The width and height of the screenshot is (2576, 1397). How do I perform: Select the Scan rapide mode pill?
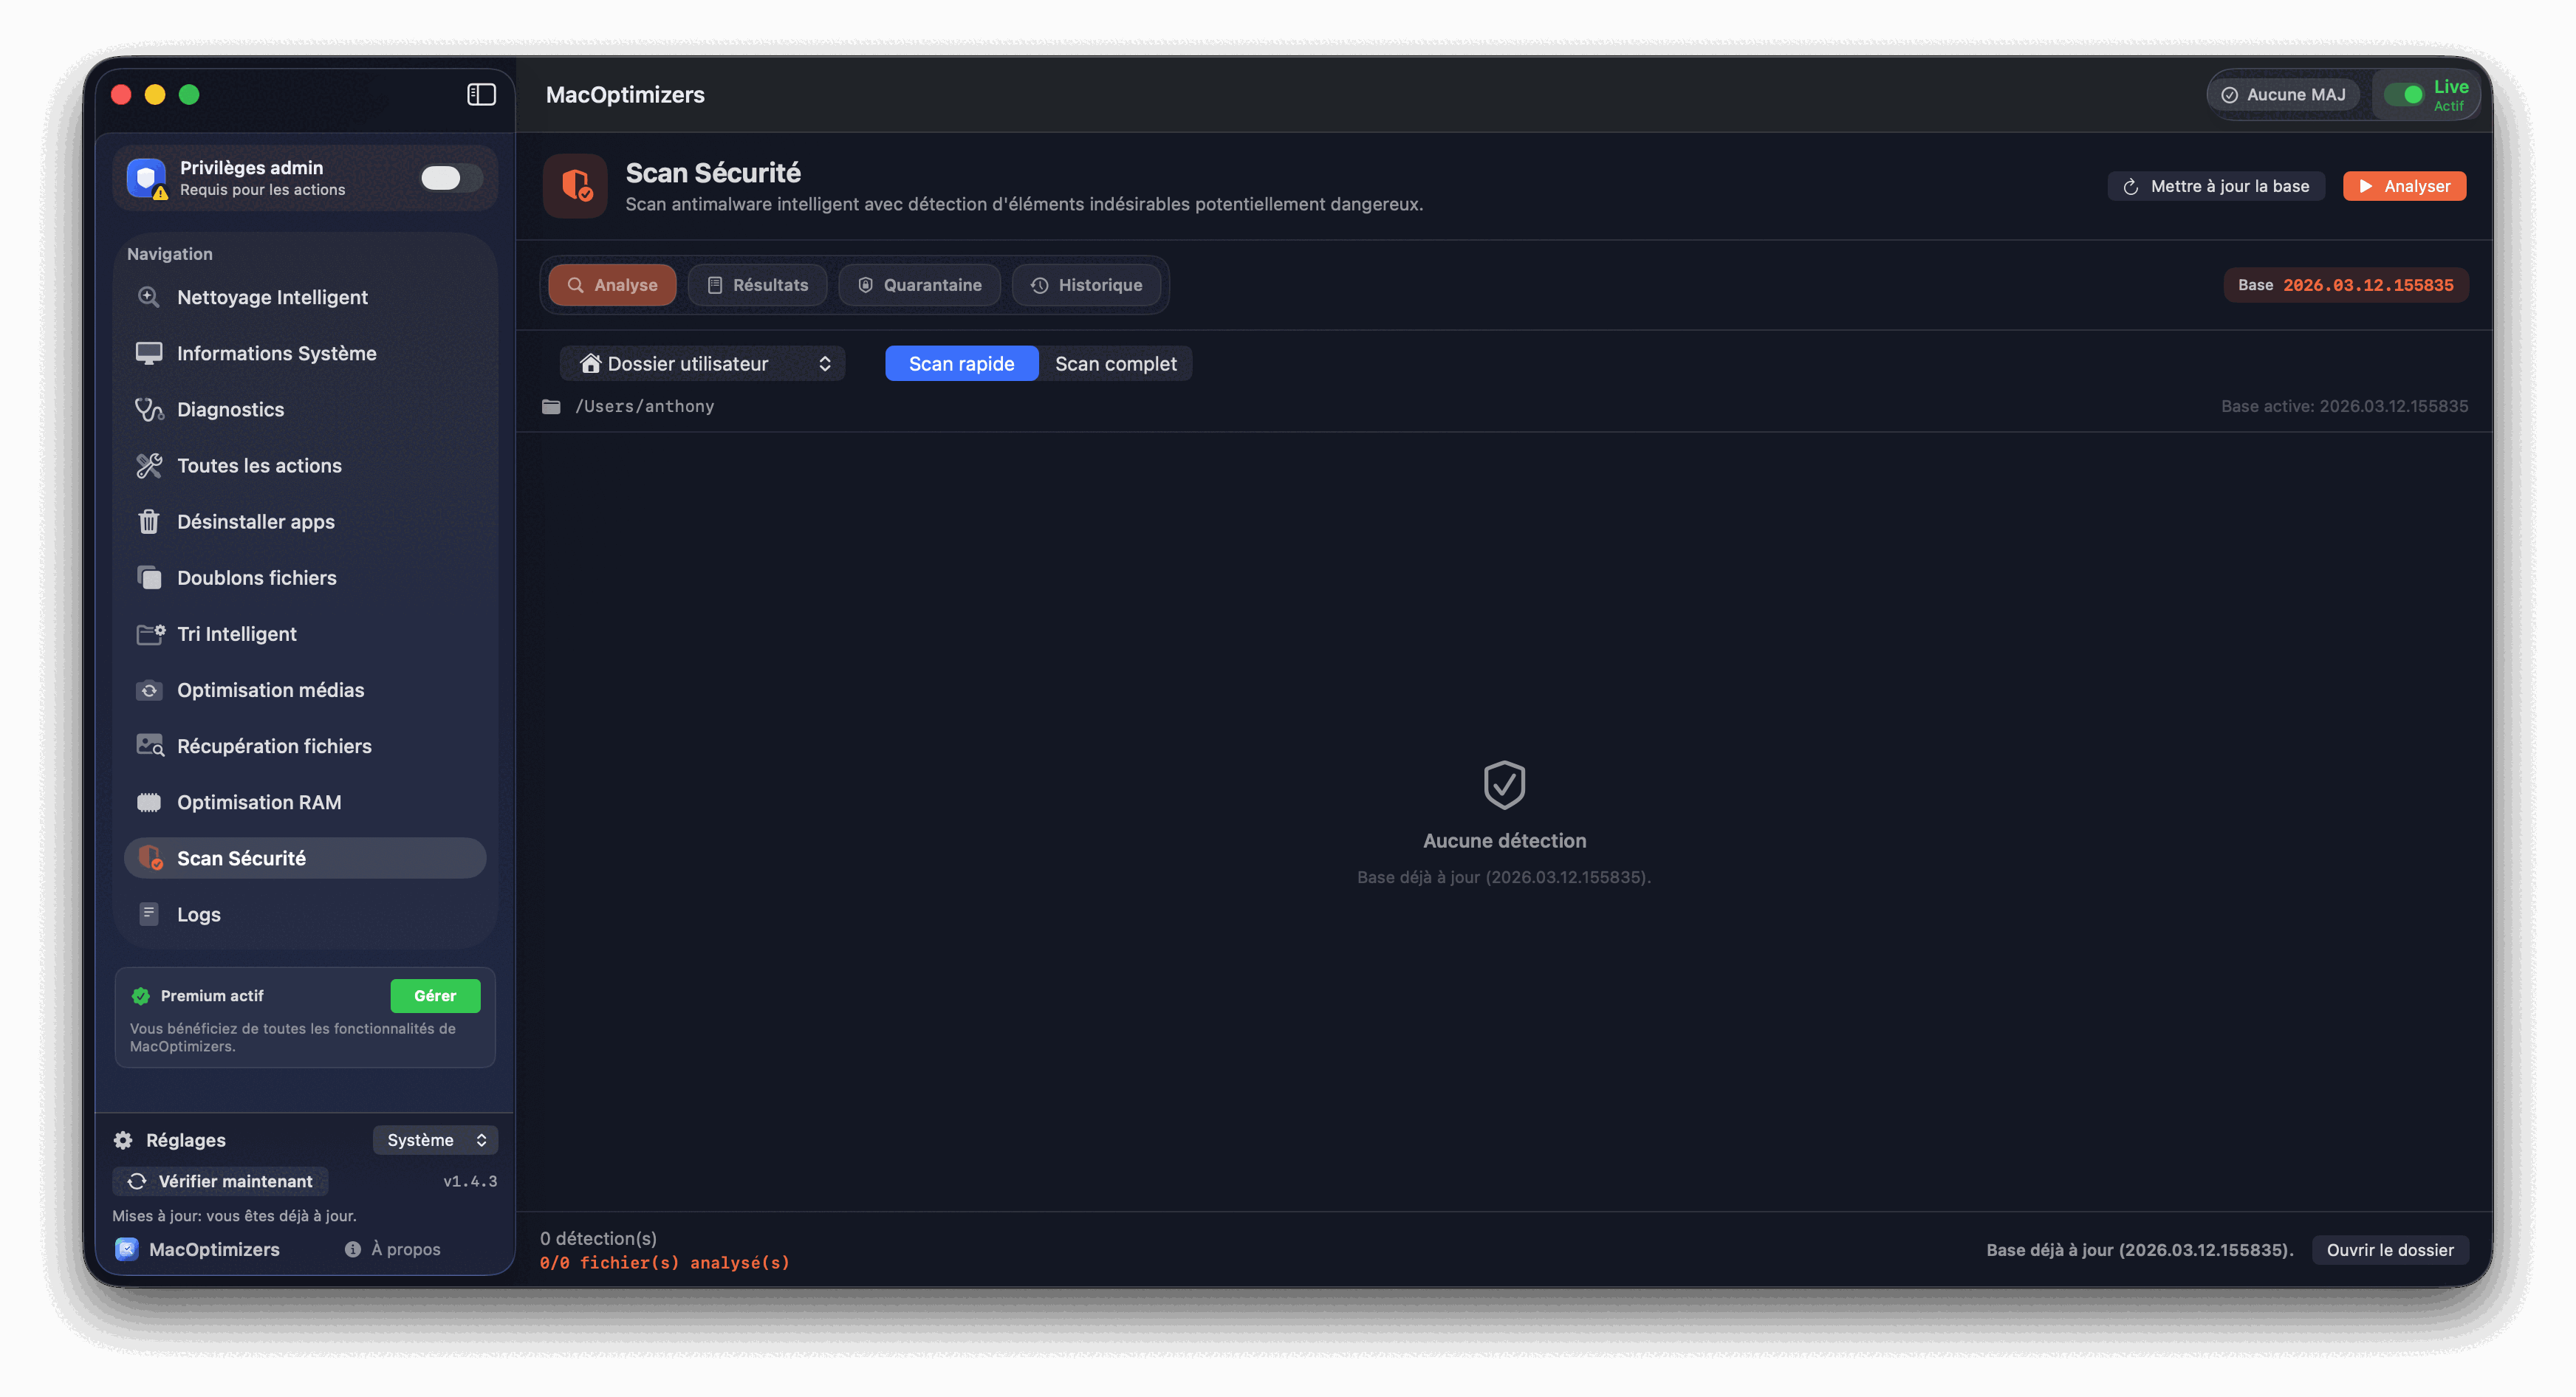pyautogui.click(x=961, y=363)
